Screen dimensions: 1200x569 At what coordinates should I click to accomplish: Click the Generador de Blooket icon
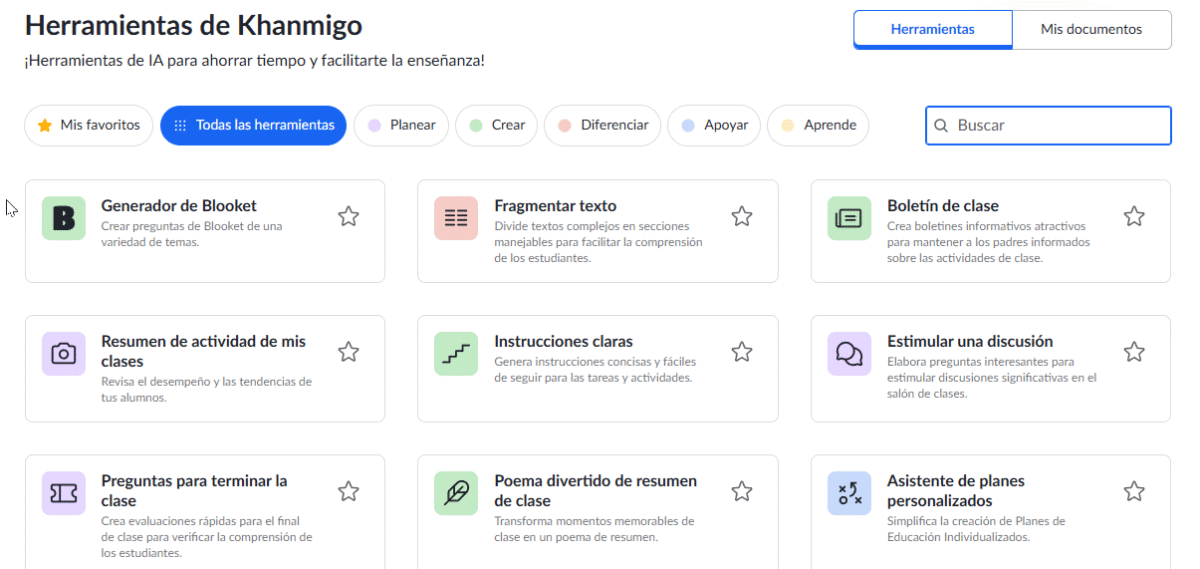(63, 218)
